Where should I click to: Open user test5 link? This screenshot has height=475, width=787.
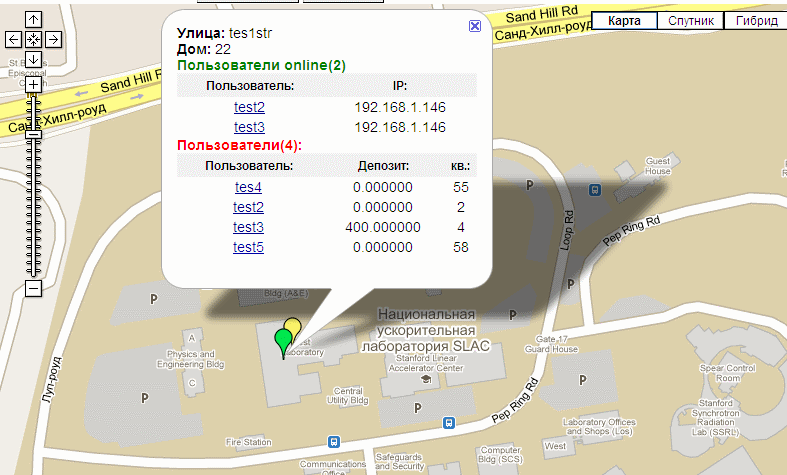(x=248, y=247)
